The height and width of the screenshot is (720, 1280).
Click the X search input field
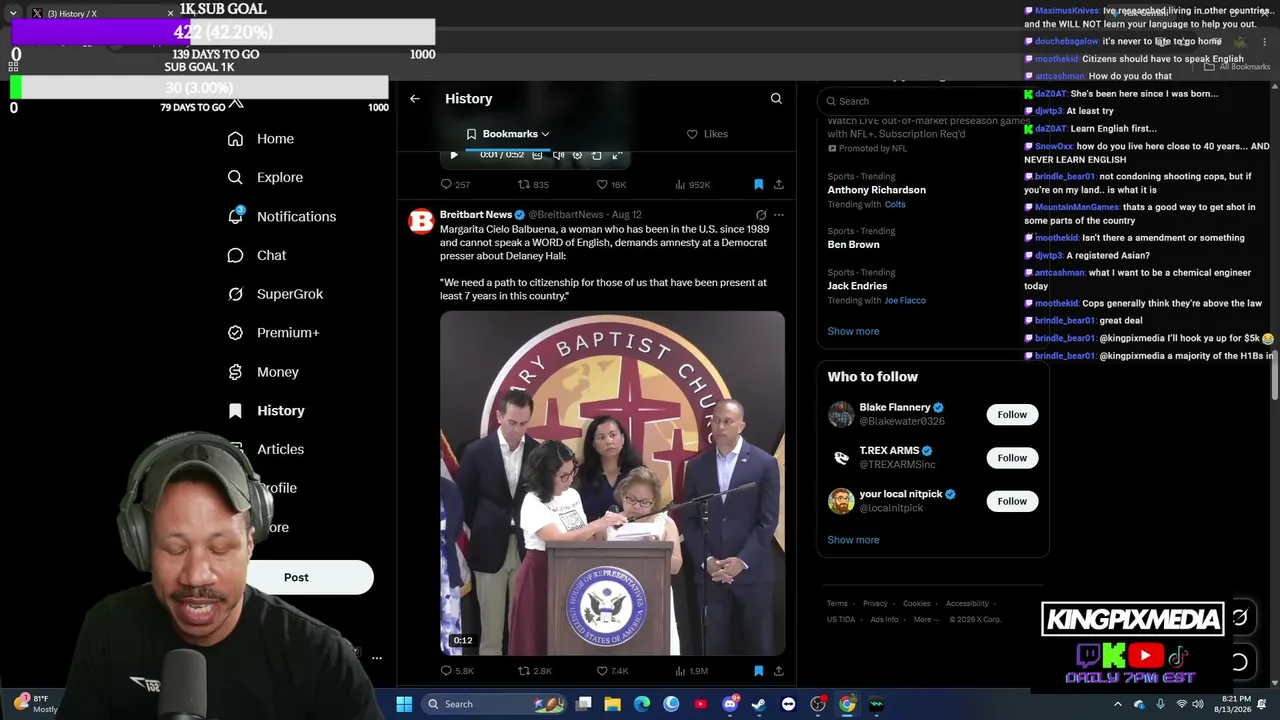coord(934,101)
